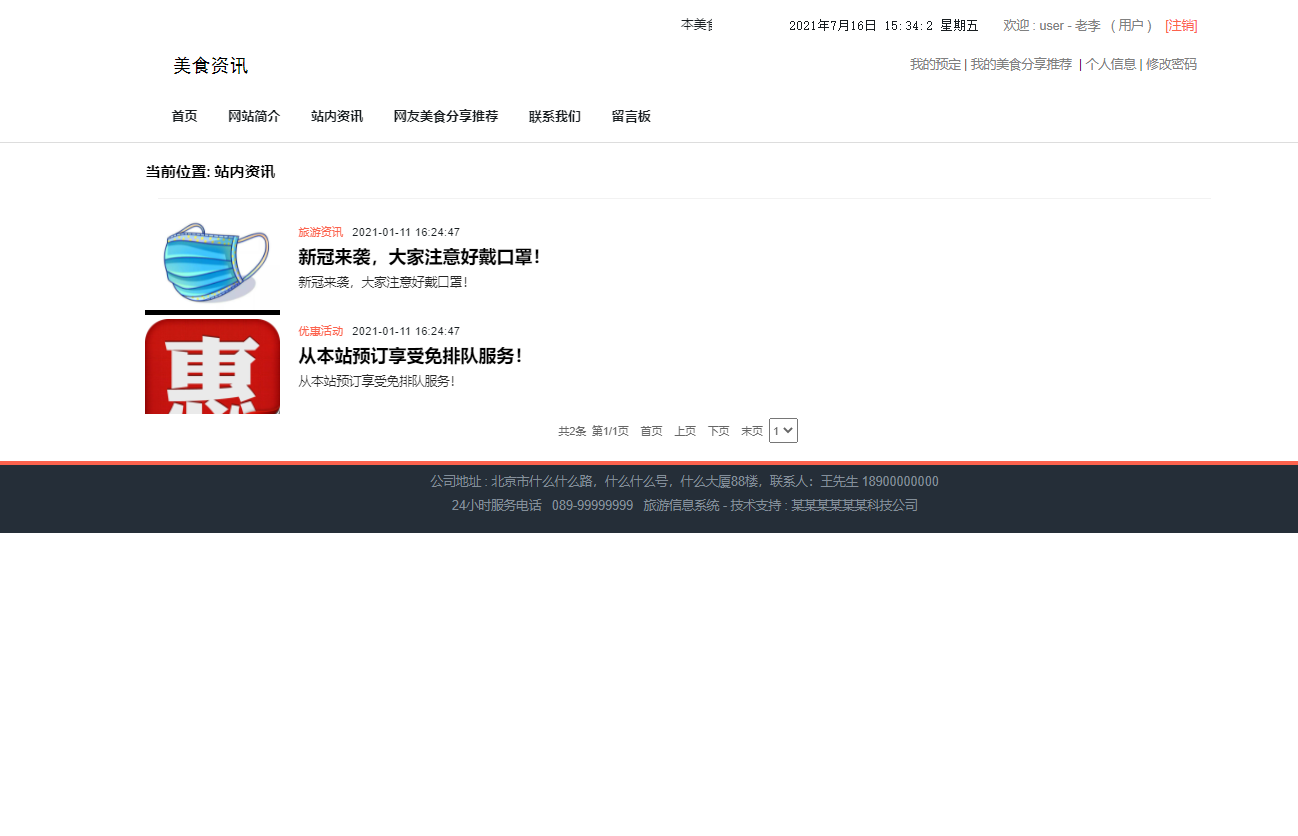The width and height of the screenshot is (1298, 836).
Task: Open article 新冠来袭，大家注意好戴口罩!
Action: pos(418,256)
